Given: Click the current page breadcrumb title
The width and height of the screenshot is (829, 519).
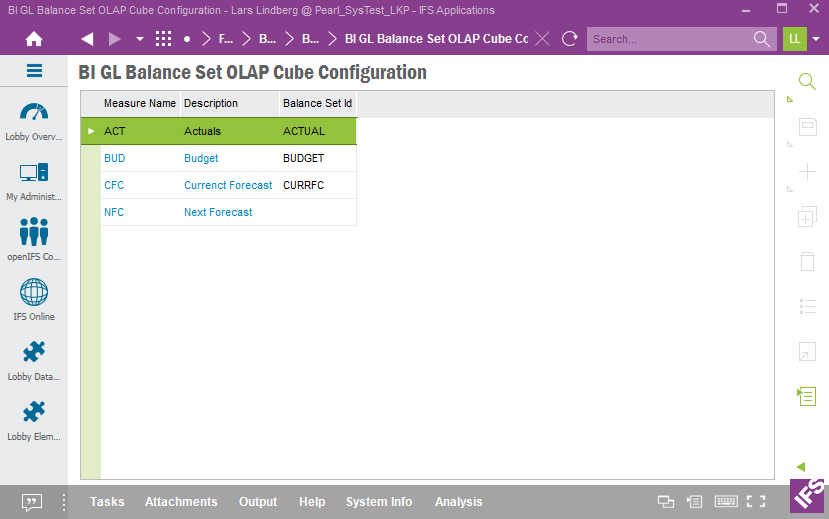Looking at the screenshot, I should coord(436,39).
